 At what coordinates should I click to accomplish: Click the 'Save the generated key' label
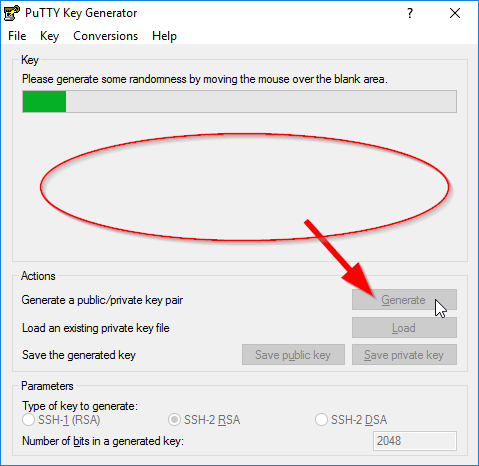[x=79, y=355]
